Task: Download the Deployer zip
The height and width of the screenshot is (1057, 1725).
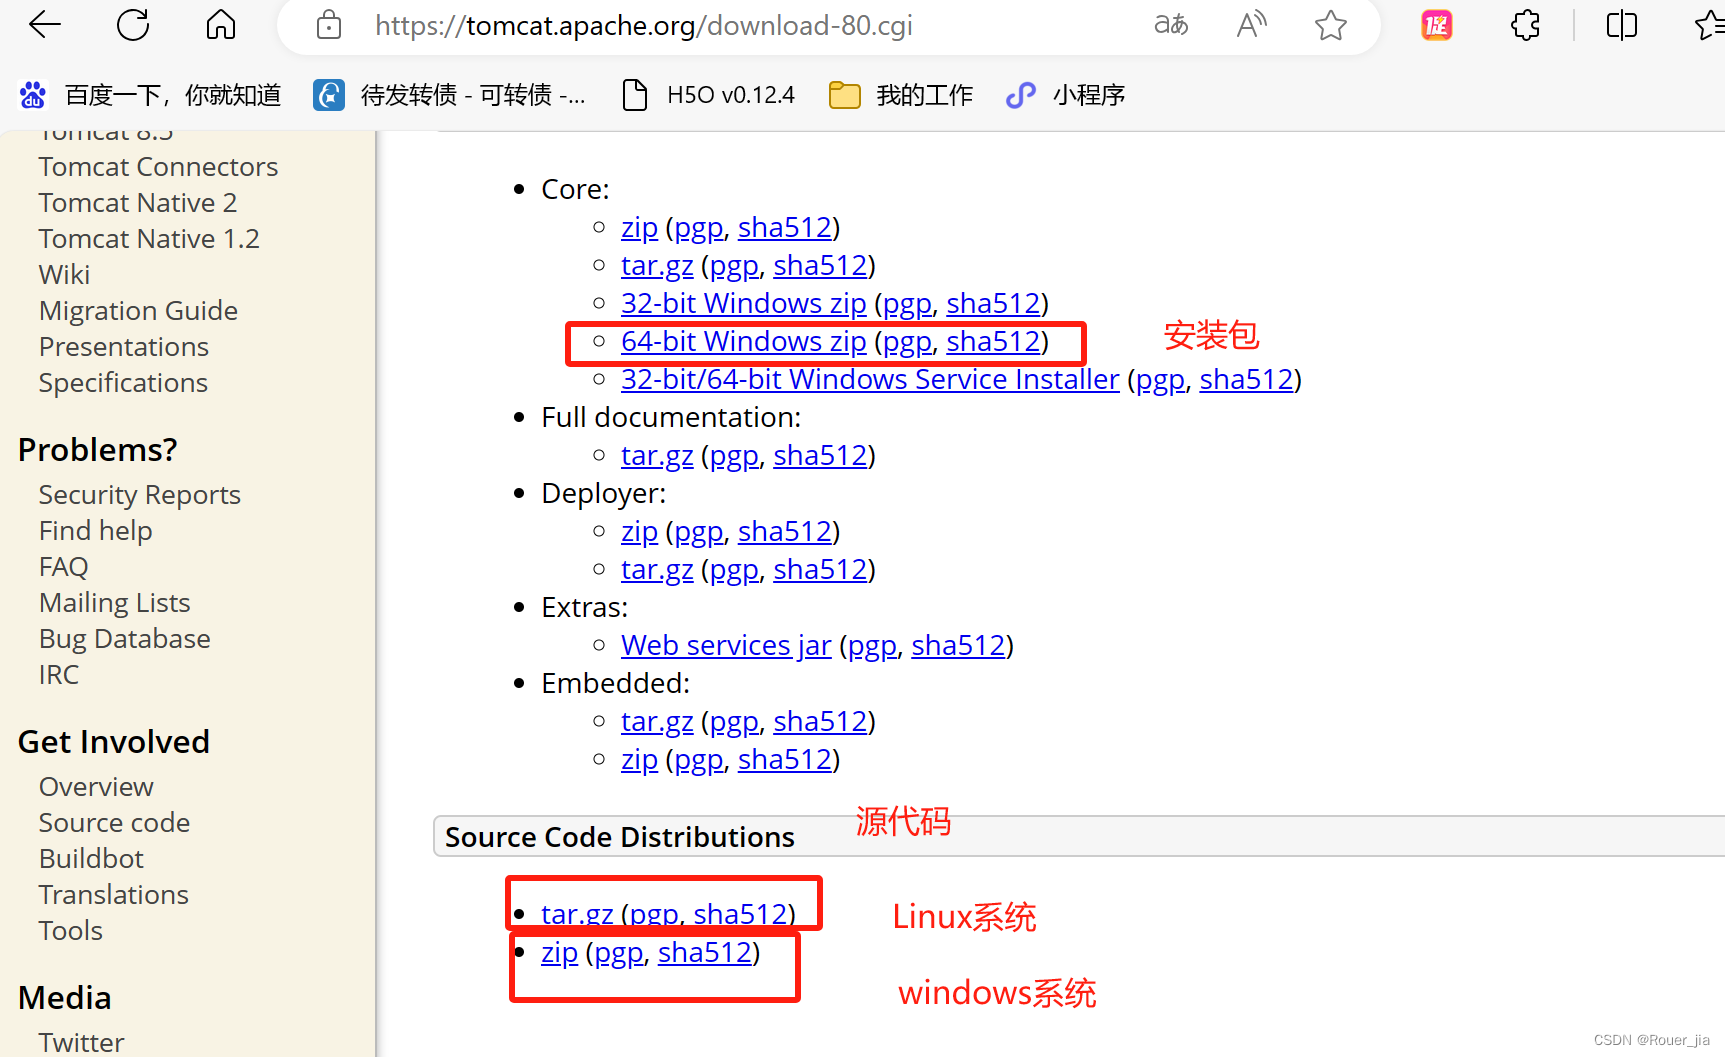Action: tap(639, 532)
